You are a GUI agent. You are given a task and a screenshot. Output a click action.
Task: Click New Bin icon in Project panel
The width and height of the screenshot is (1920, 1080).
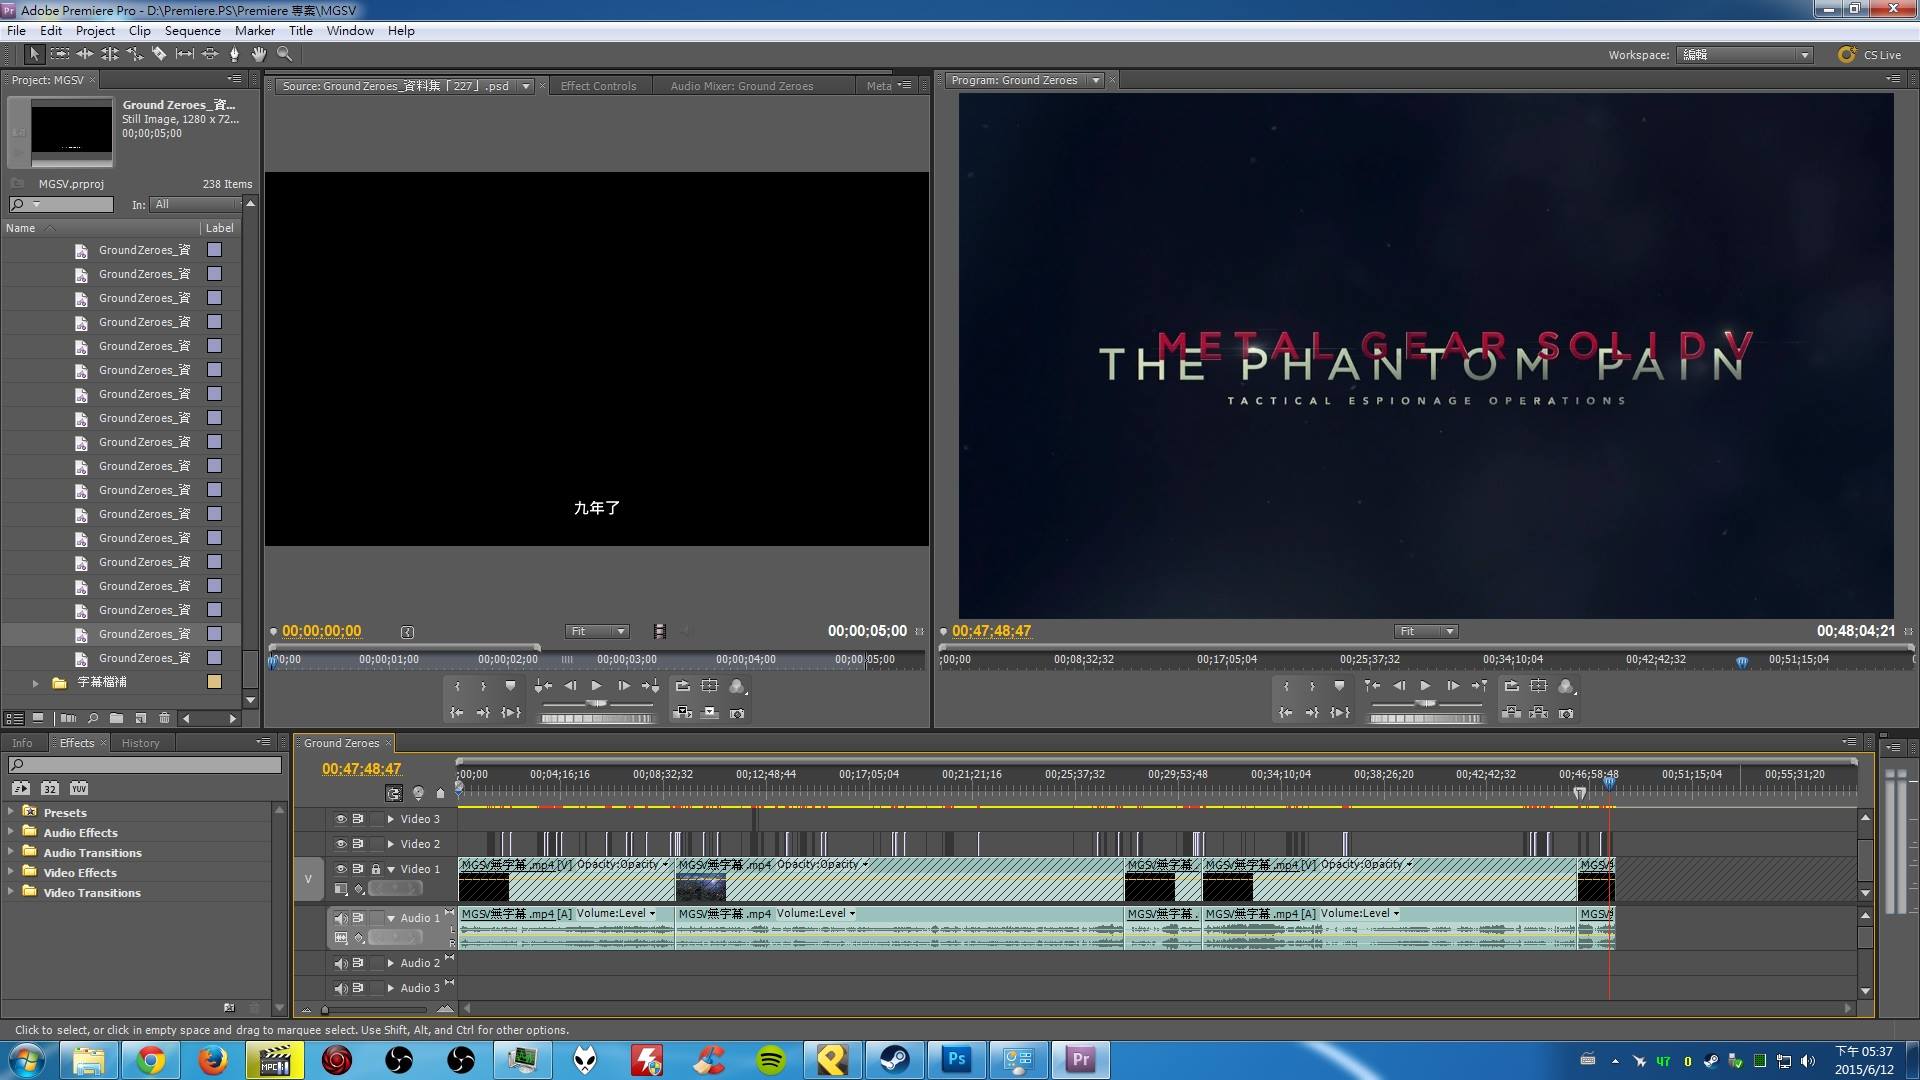[x=117, y=718]
